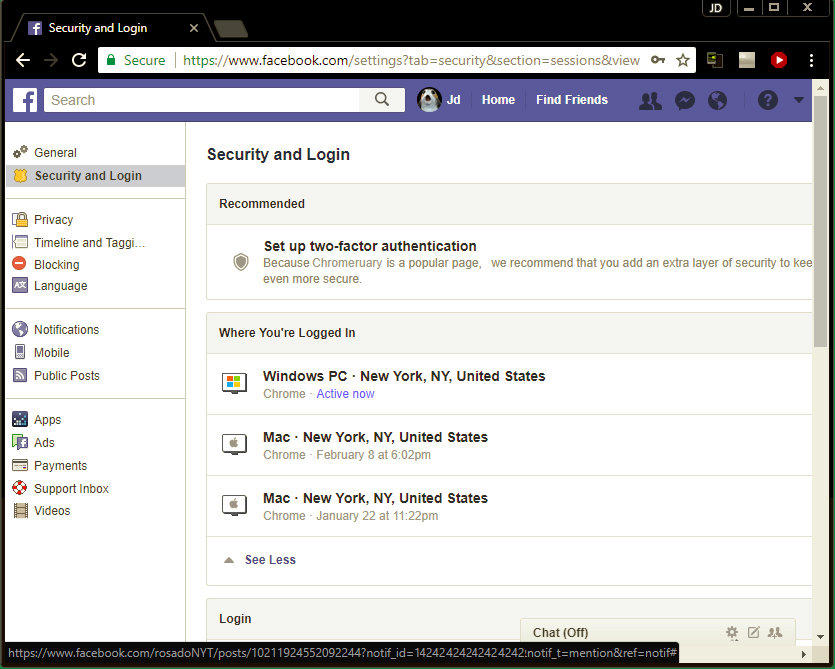The width and height of the screenshot is (835, 669).
Task: Open the Friend Requests icon
Action: pyautogui.click(x=650, y=100)
